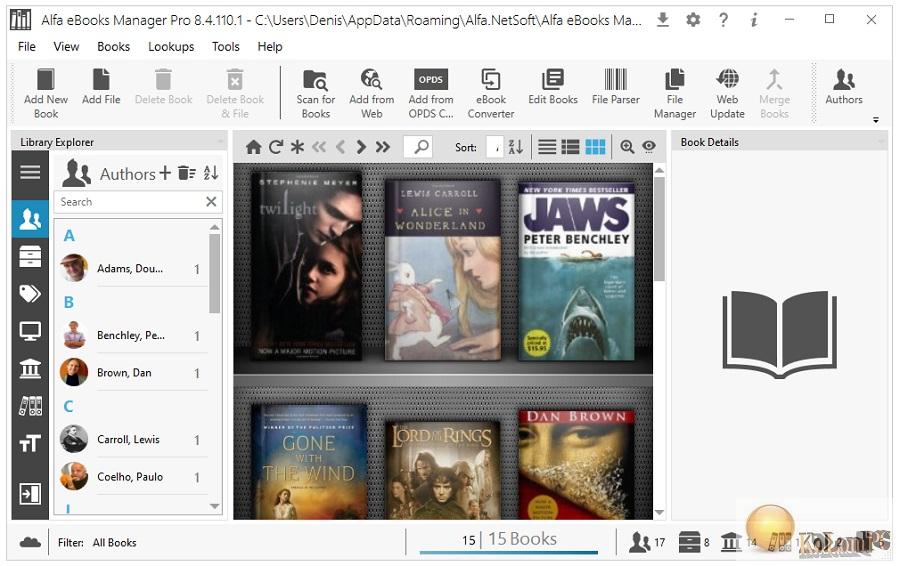900x566 pixels.
Task: Click the All Books filter label
Action: [114, 542]
